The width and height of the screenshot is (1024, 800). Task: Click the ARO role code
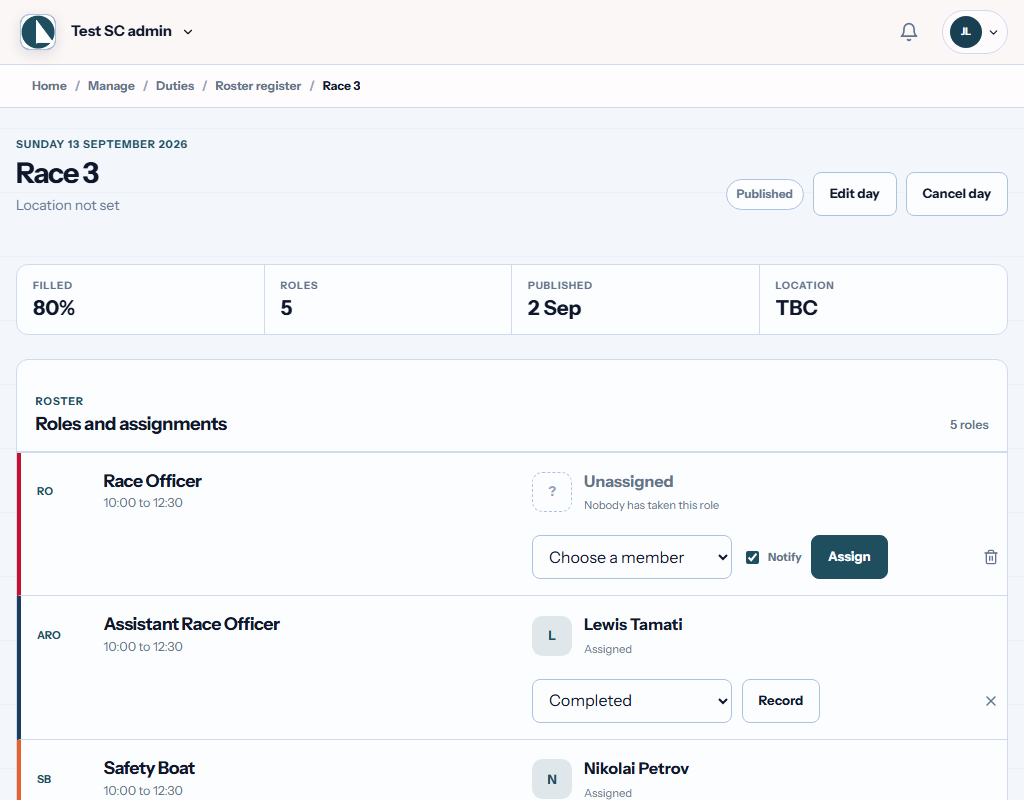[49, 635]
